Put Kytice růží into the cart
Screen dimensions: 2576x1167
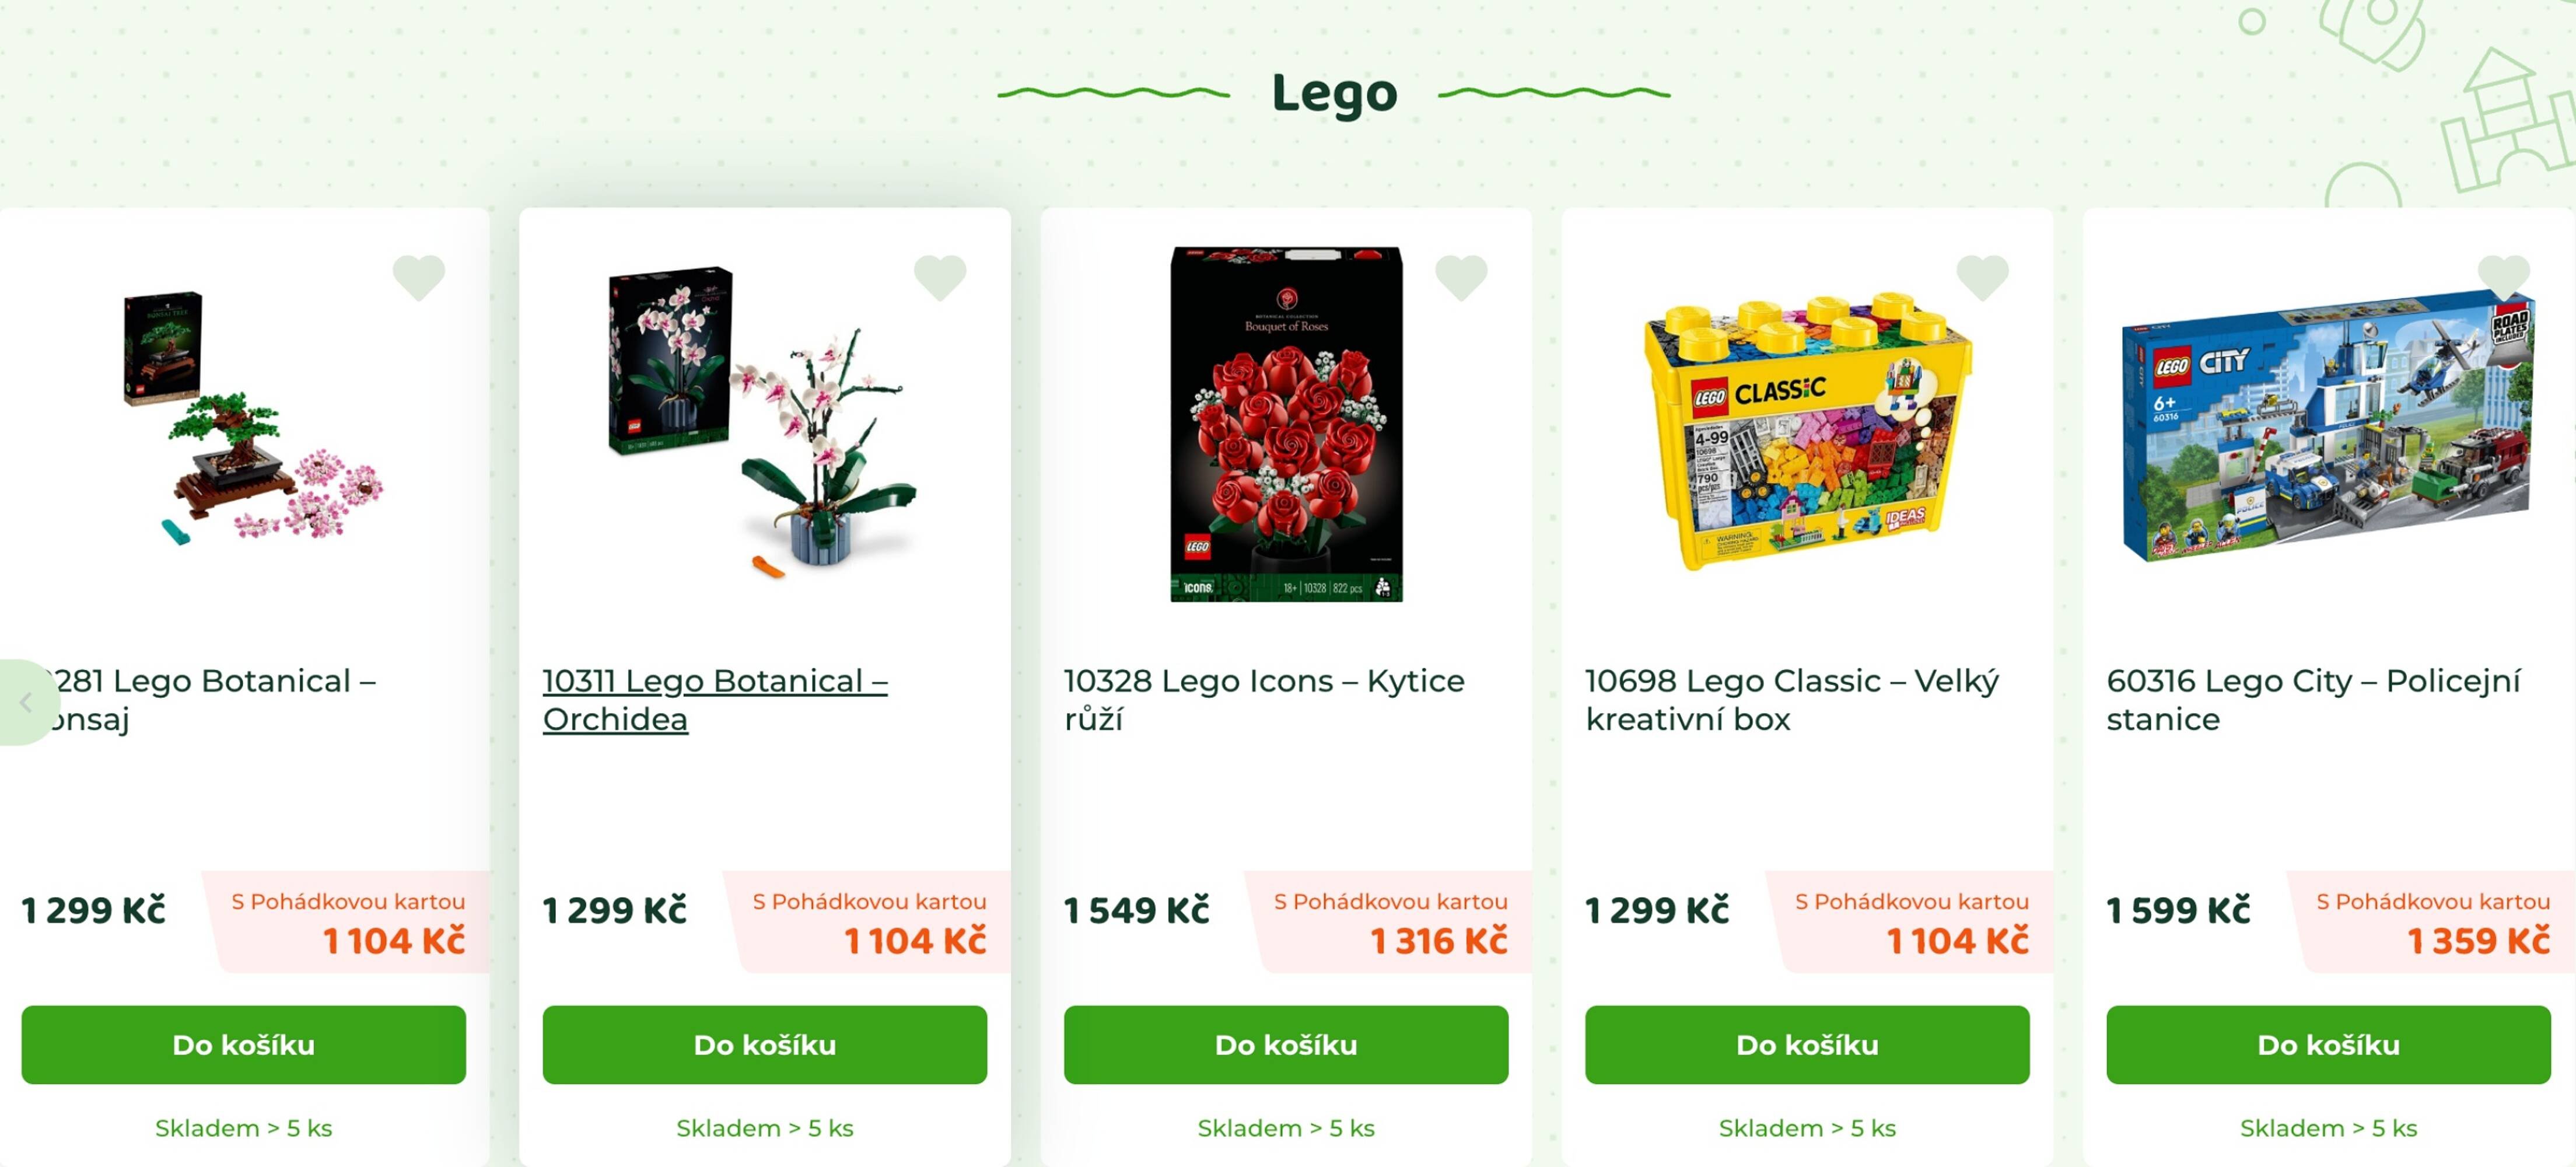1285,1044
